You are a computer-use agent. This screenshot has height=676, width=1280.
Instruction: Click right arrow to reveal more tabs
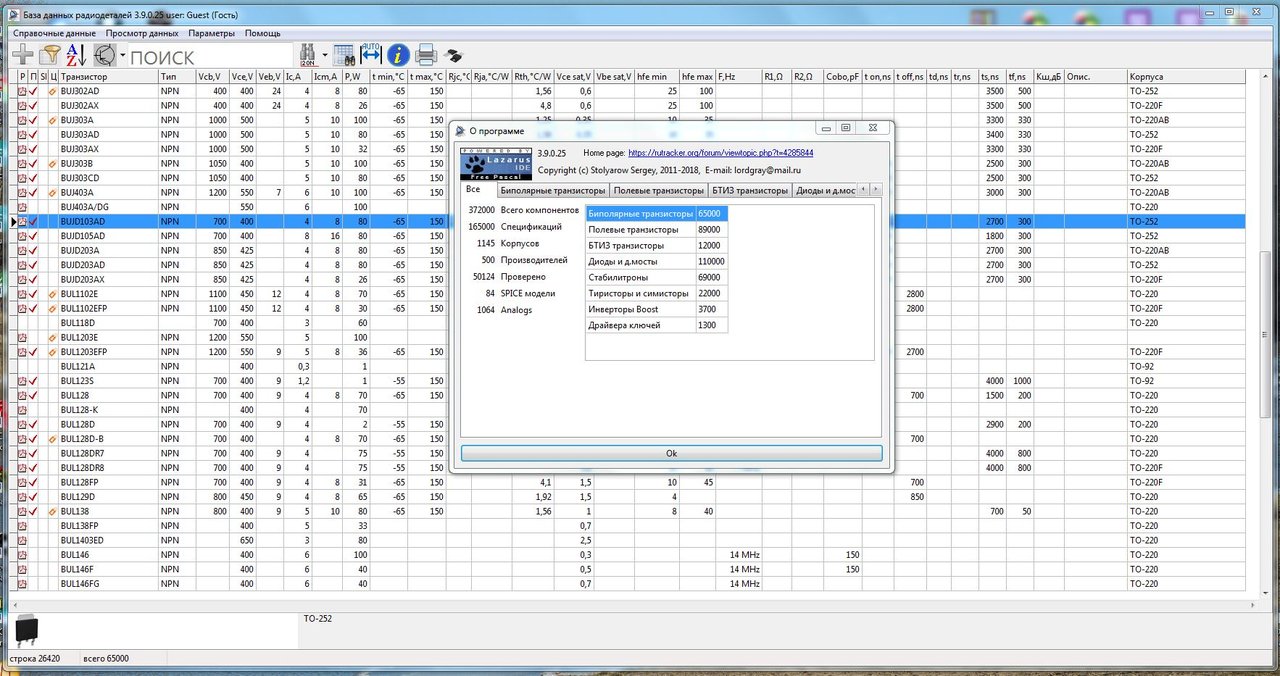876,189
